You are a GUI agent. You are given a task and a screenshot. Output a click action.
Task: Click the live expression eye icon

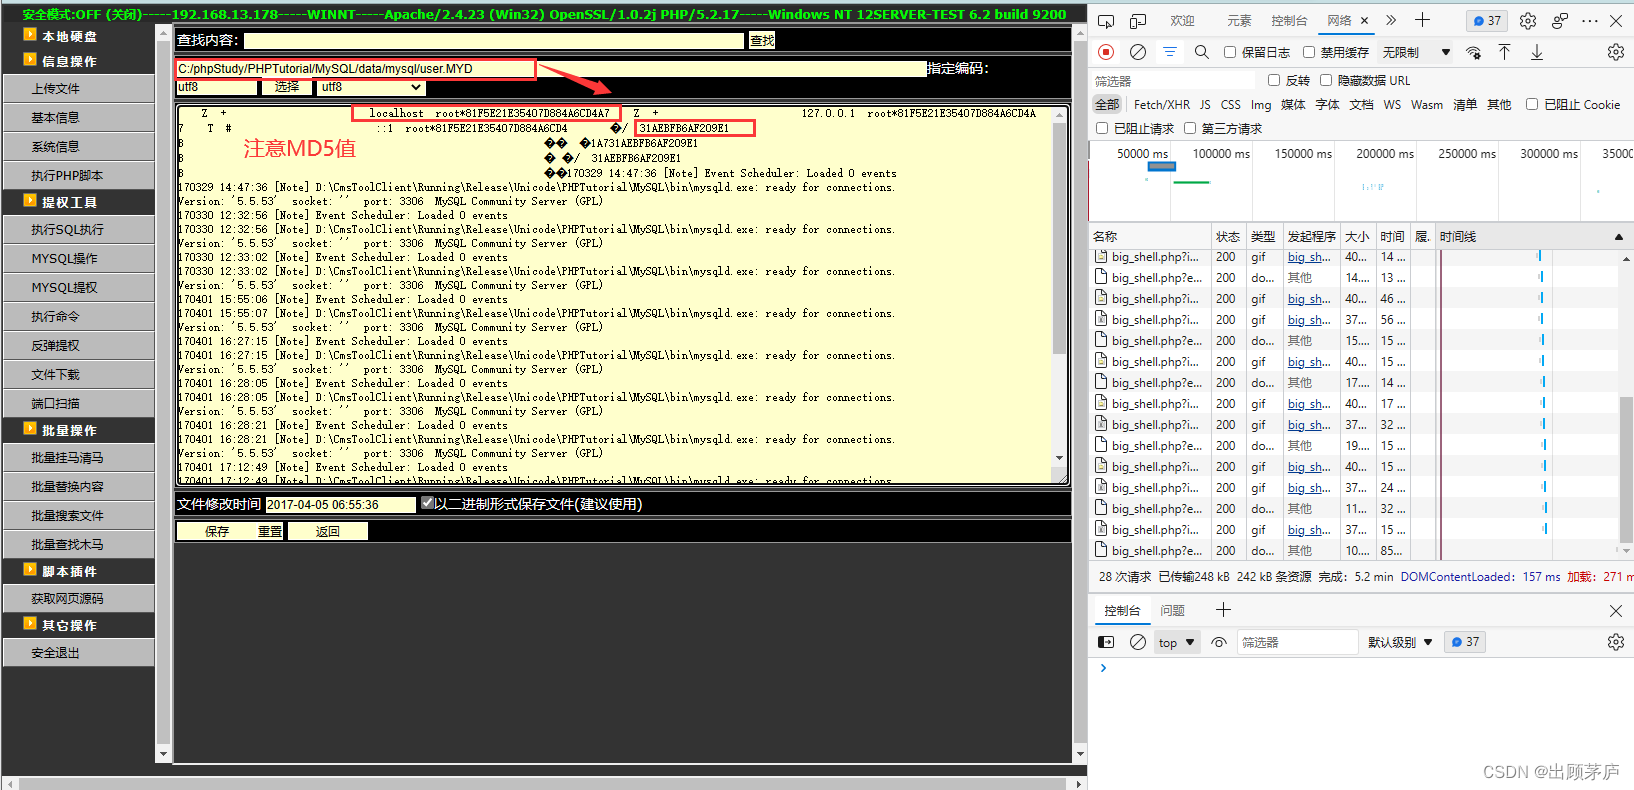1219,642
